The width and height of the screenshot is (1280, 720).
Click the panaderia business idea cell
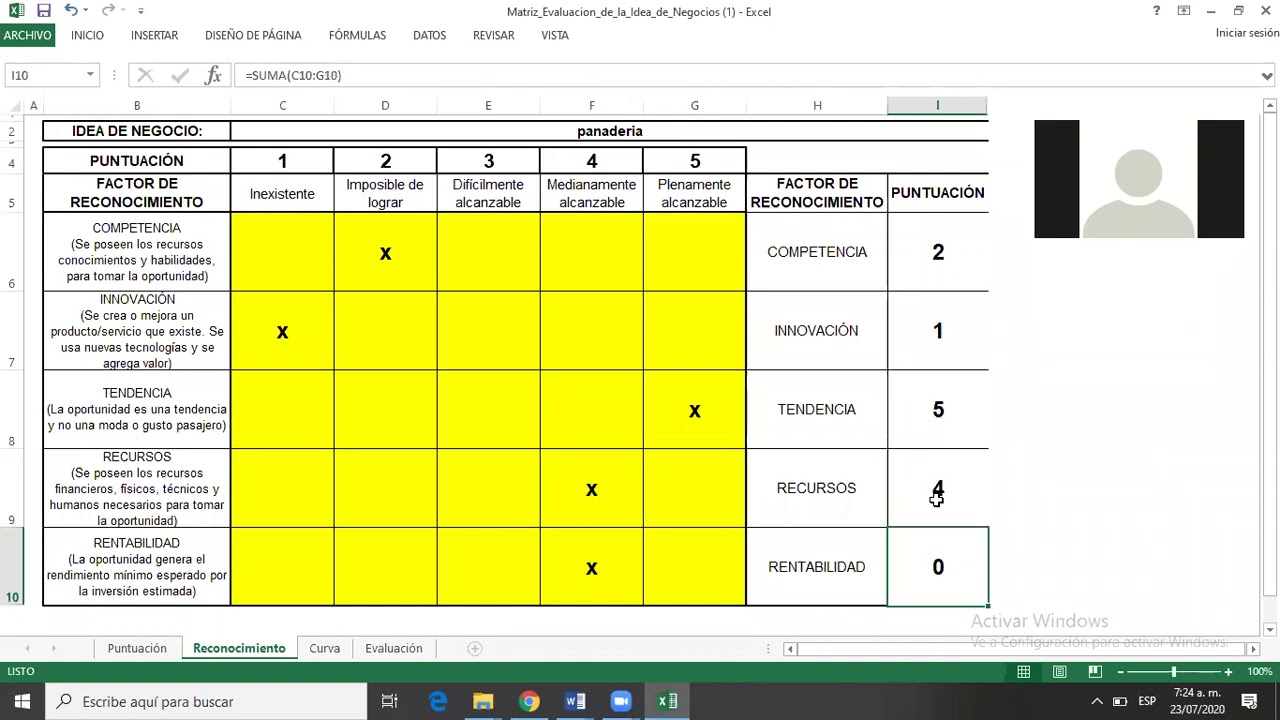coord(609,131)
